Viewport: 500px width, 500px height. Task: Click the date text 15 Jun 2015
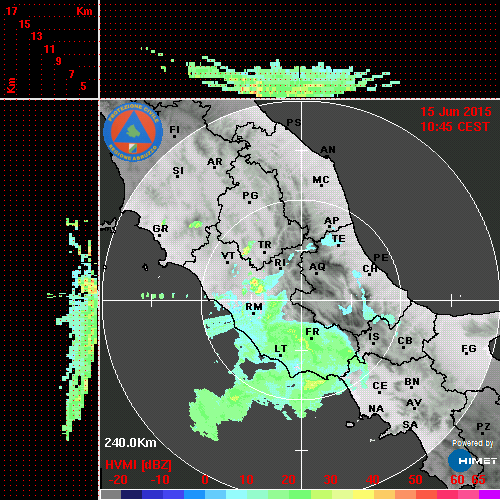click(456, 112)
